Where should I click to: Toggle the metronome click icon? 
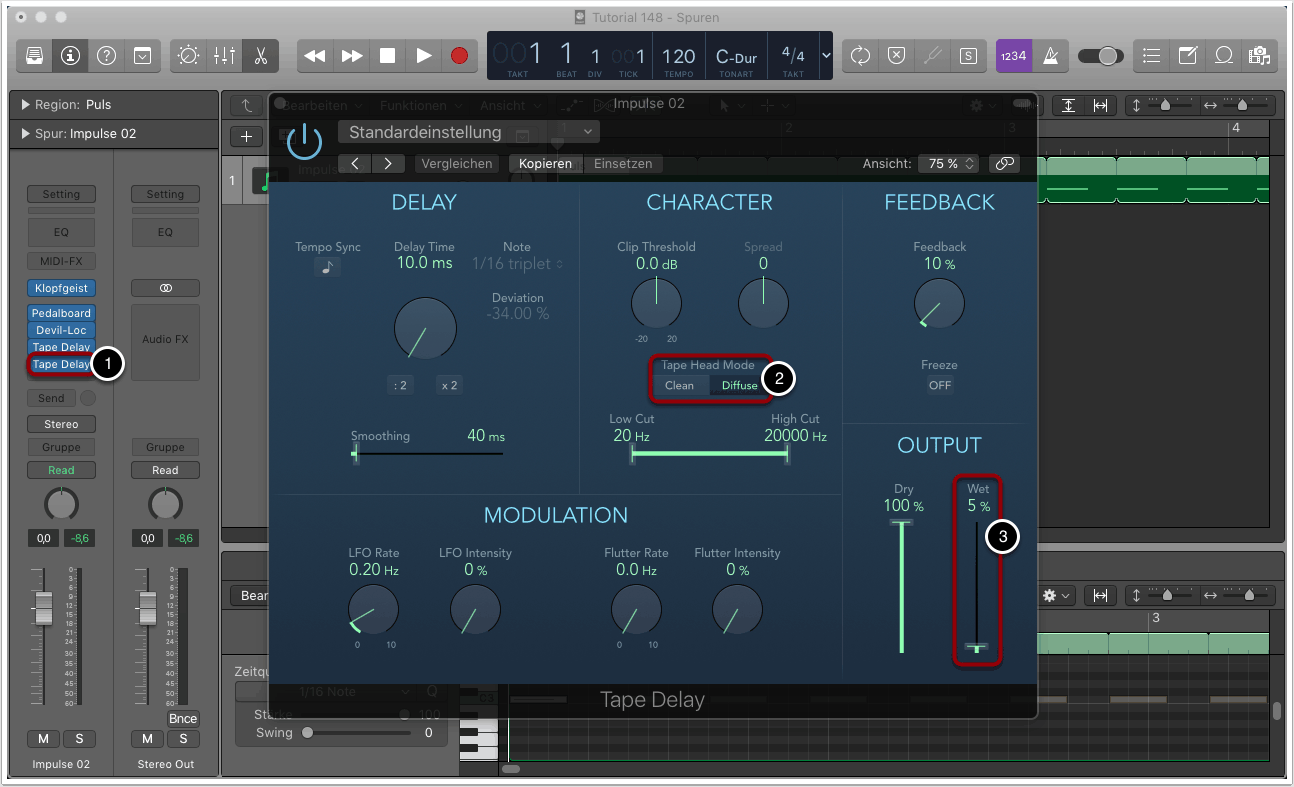1050,56
